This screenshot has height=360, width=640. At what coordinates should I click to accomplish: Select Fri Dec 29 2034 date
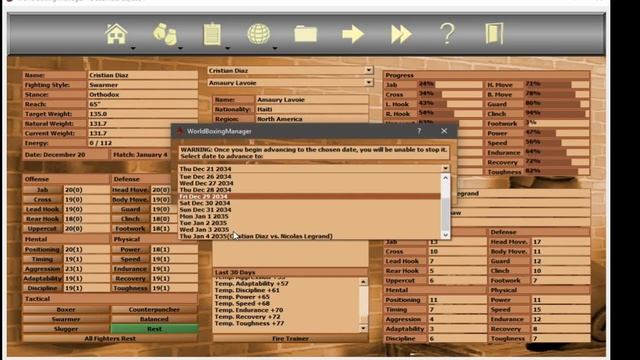309,196
